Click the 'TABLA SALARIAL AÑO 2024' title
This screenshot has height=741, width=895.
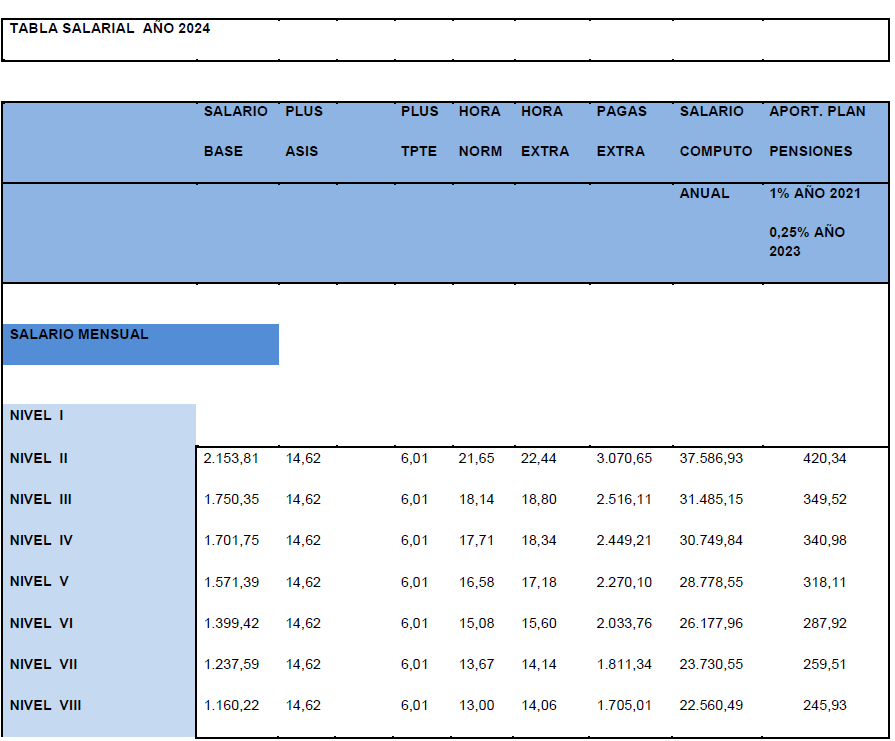110,29
